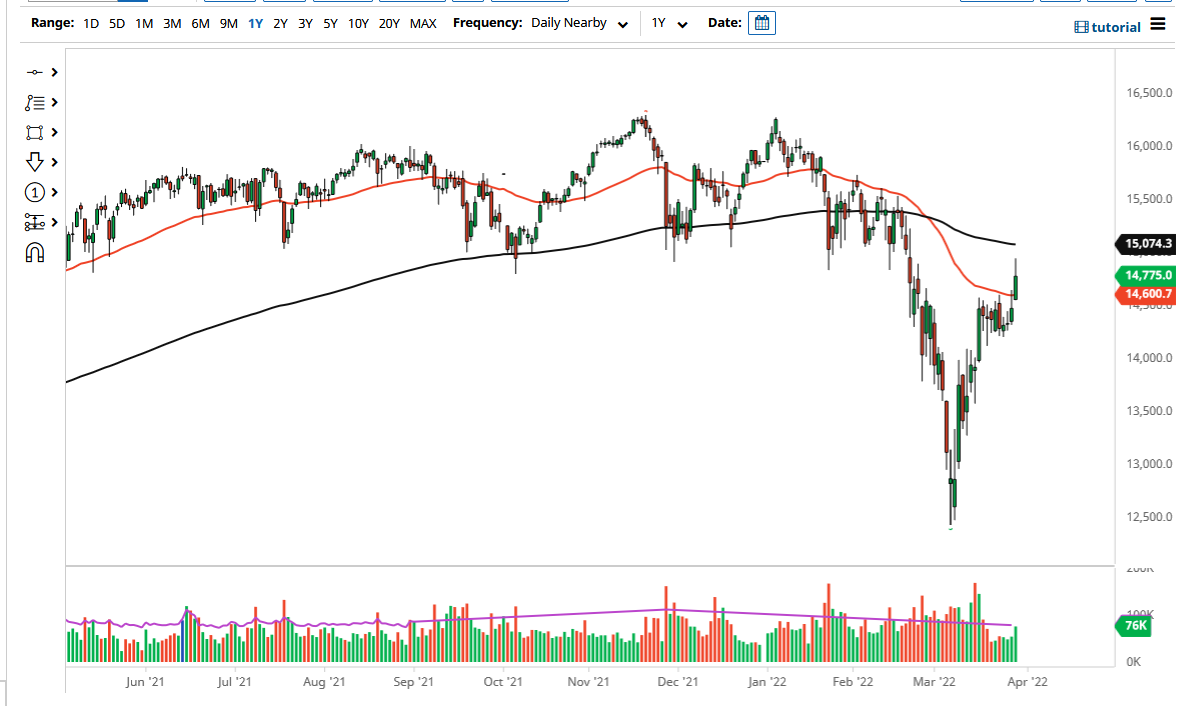Expand the numbered label tool options
Screen dimensions: 1186x706
tap(54, 192)
